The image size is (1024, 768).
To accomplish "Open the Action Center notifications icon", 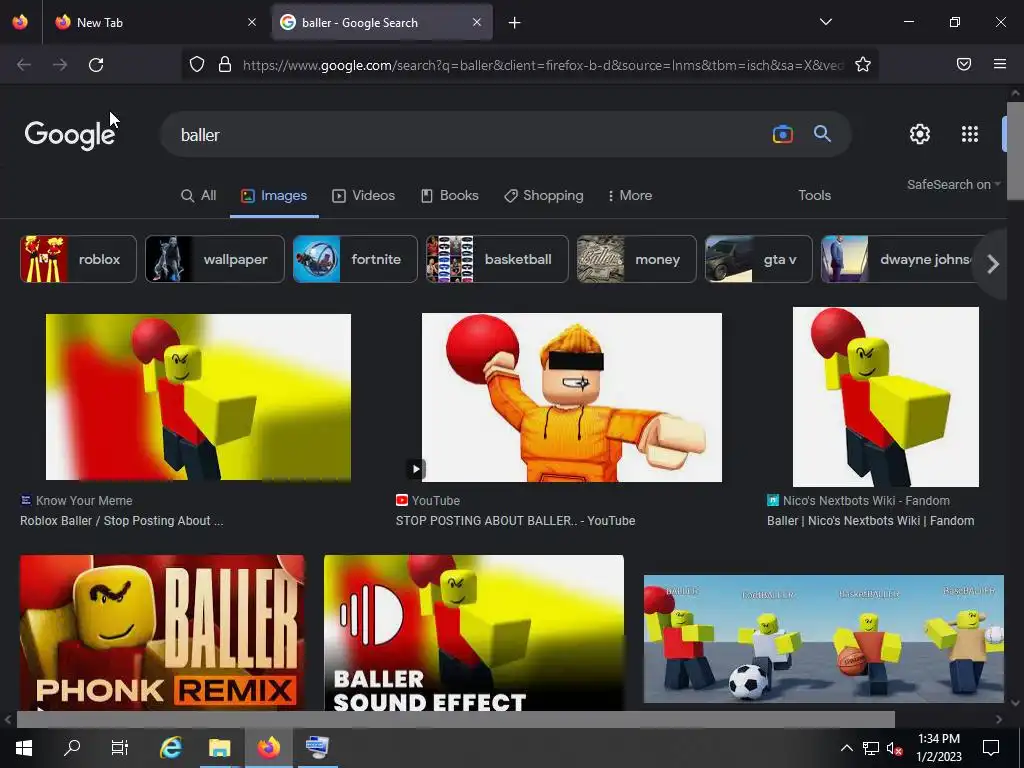I will coord(991,748).
